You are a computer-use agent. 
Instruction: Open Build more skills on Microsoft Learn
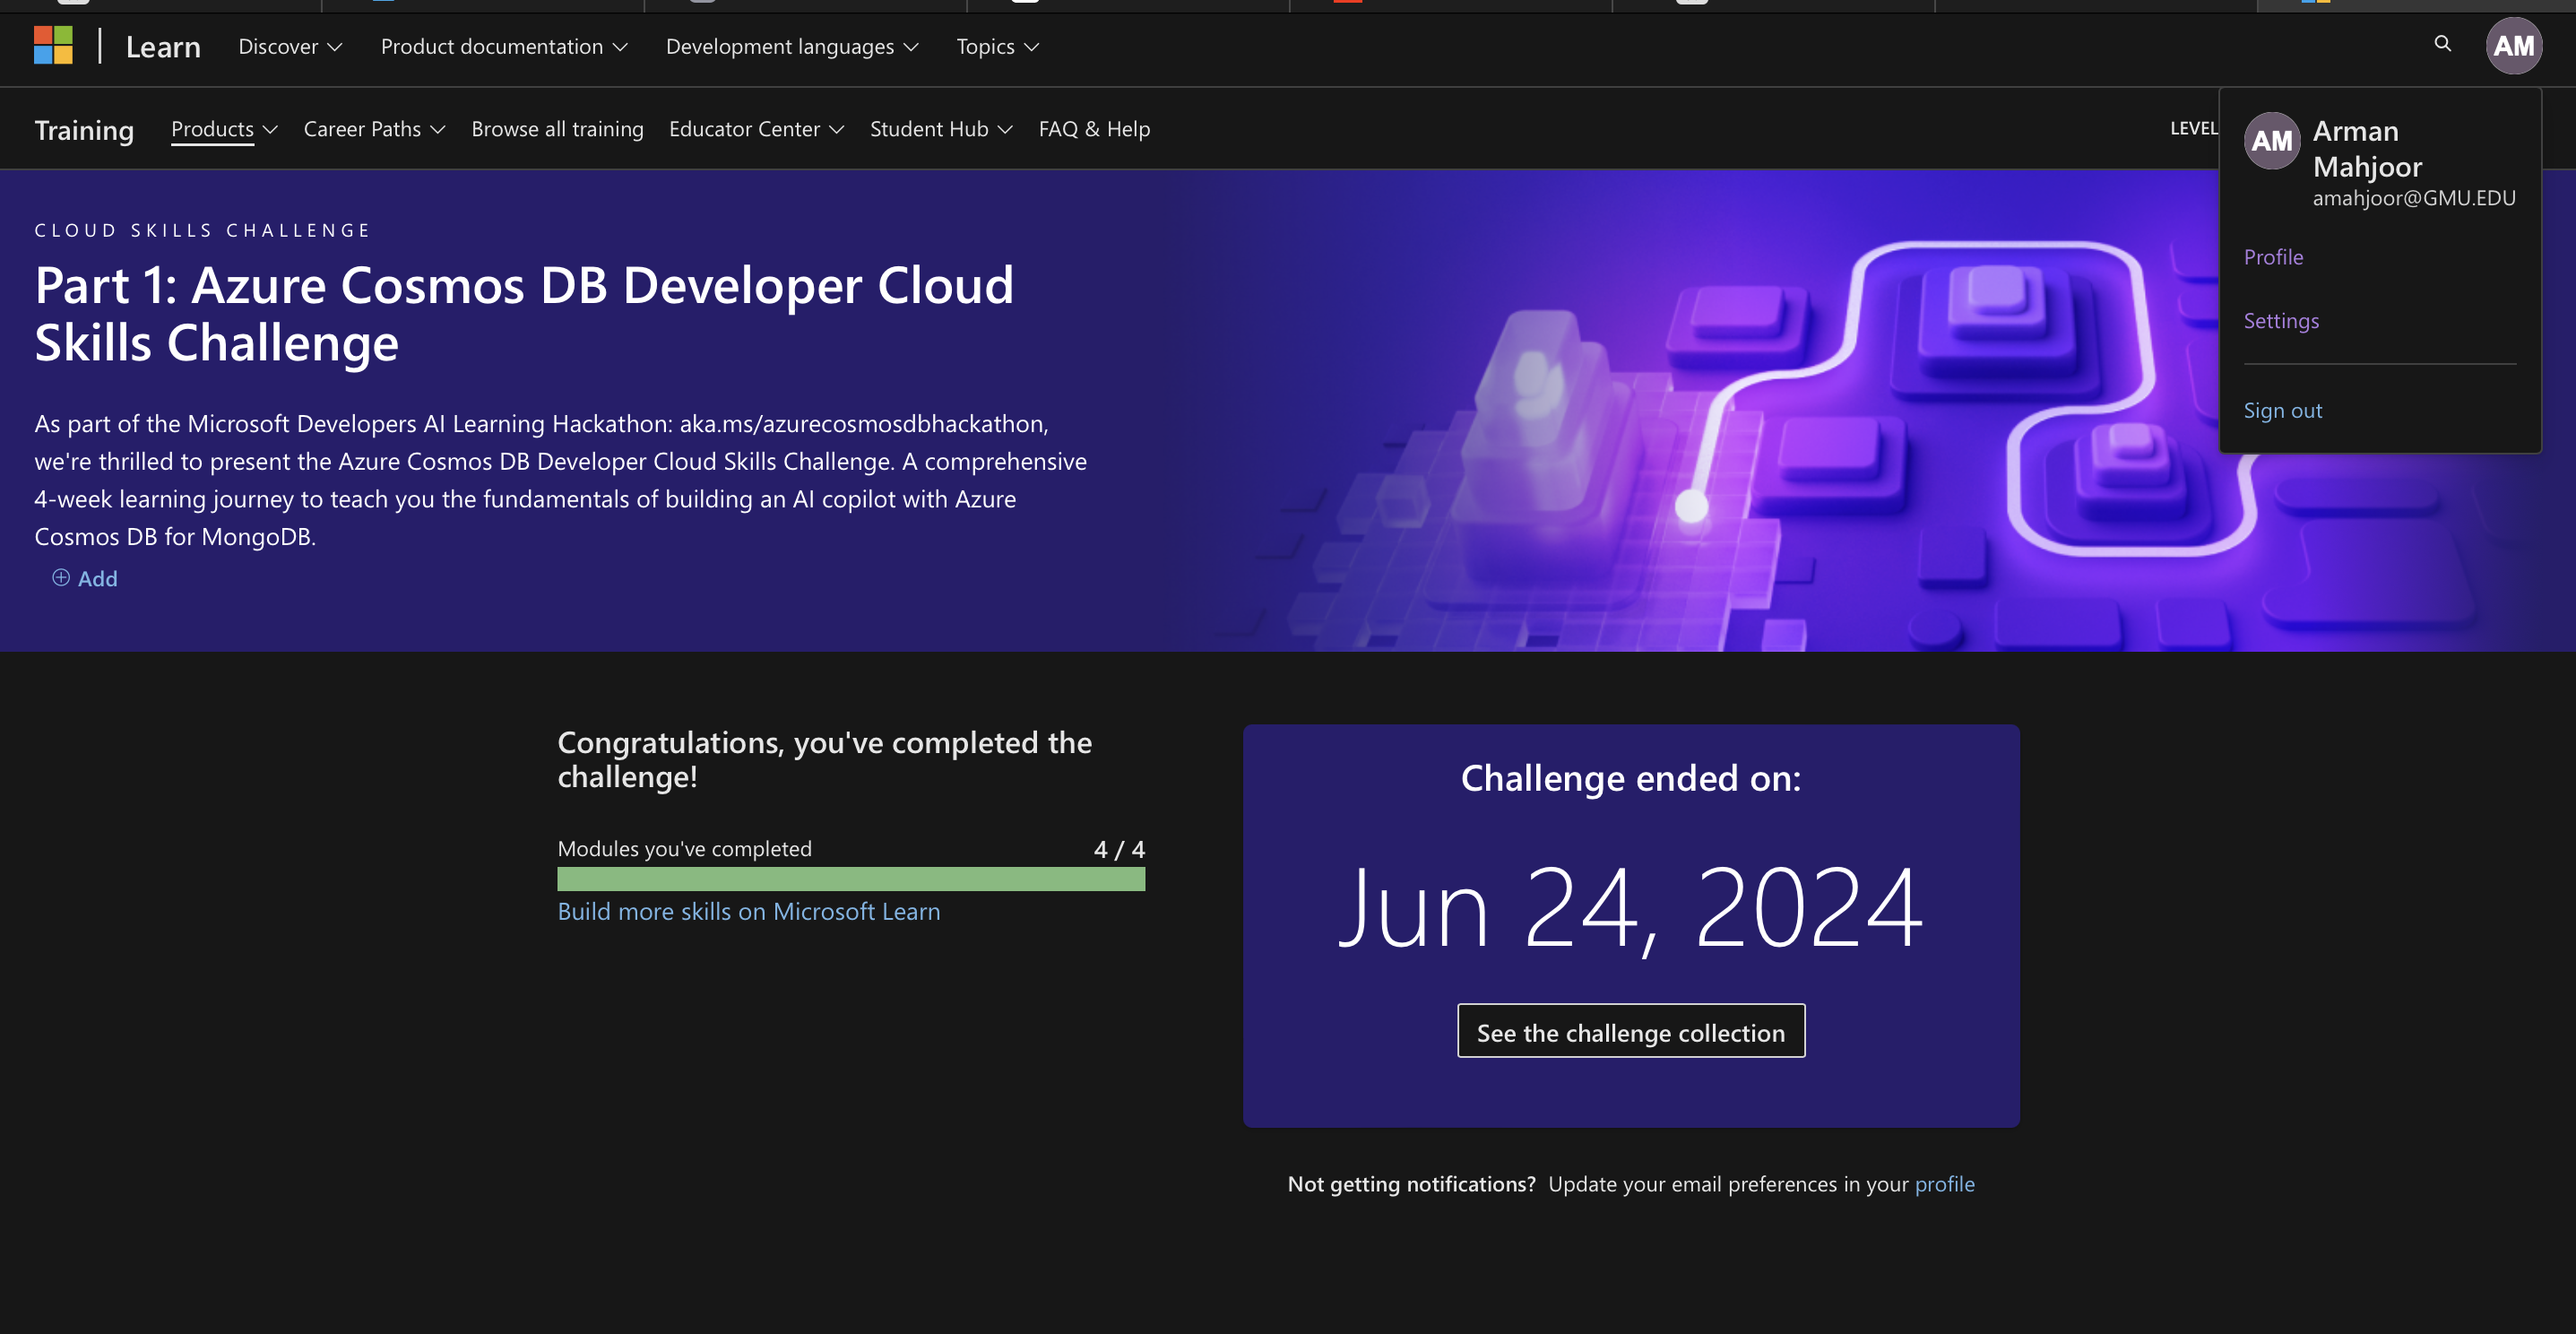tap(748, 911)
